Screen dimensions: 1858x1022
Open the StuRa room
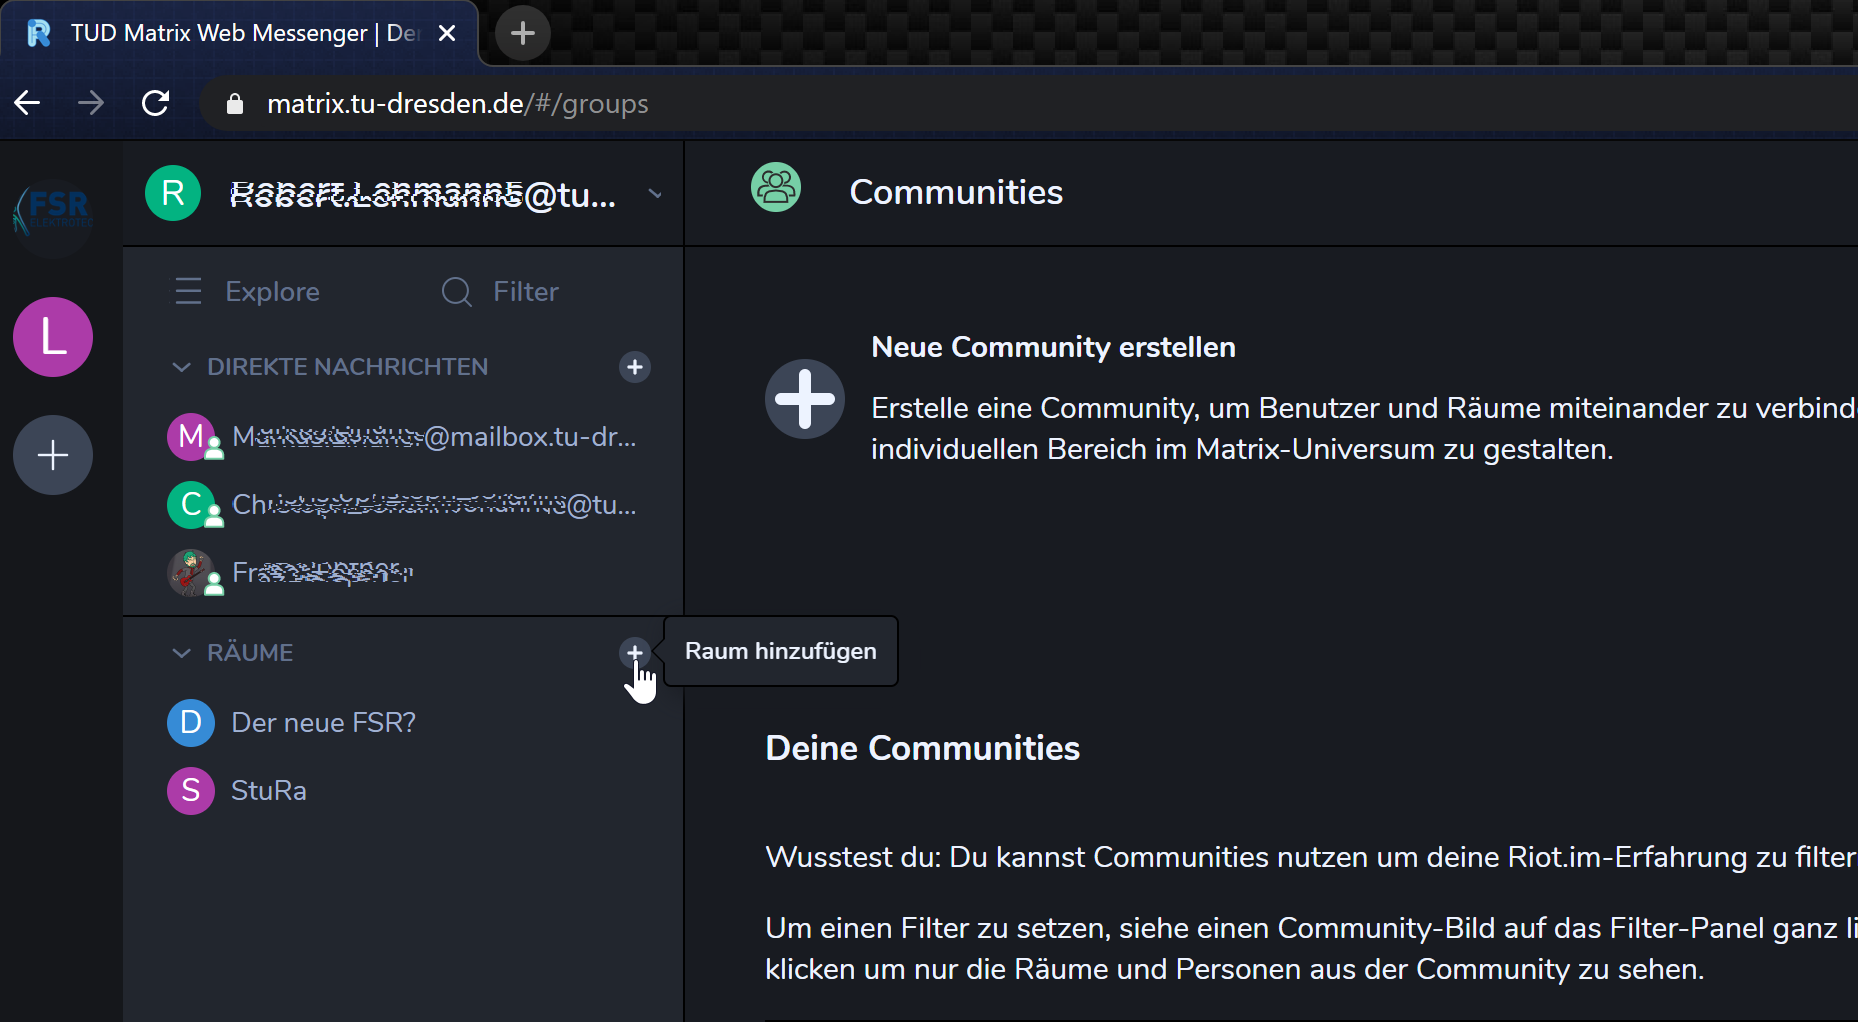click(268, 791)
